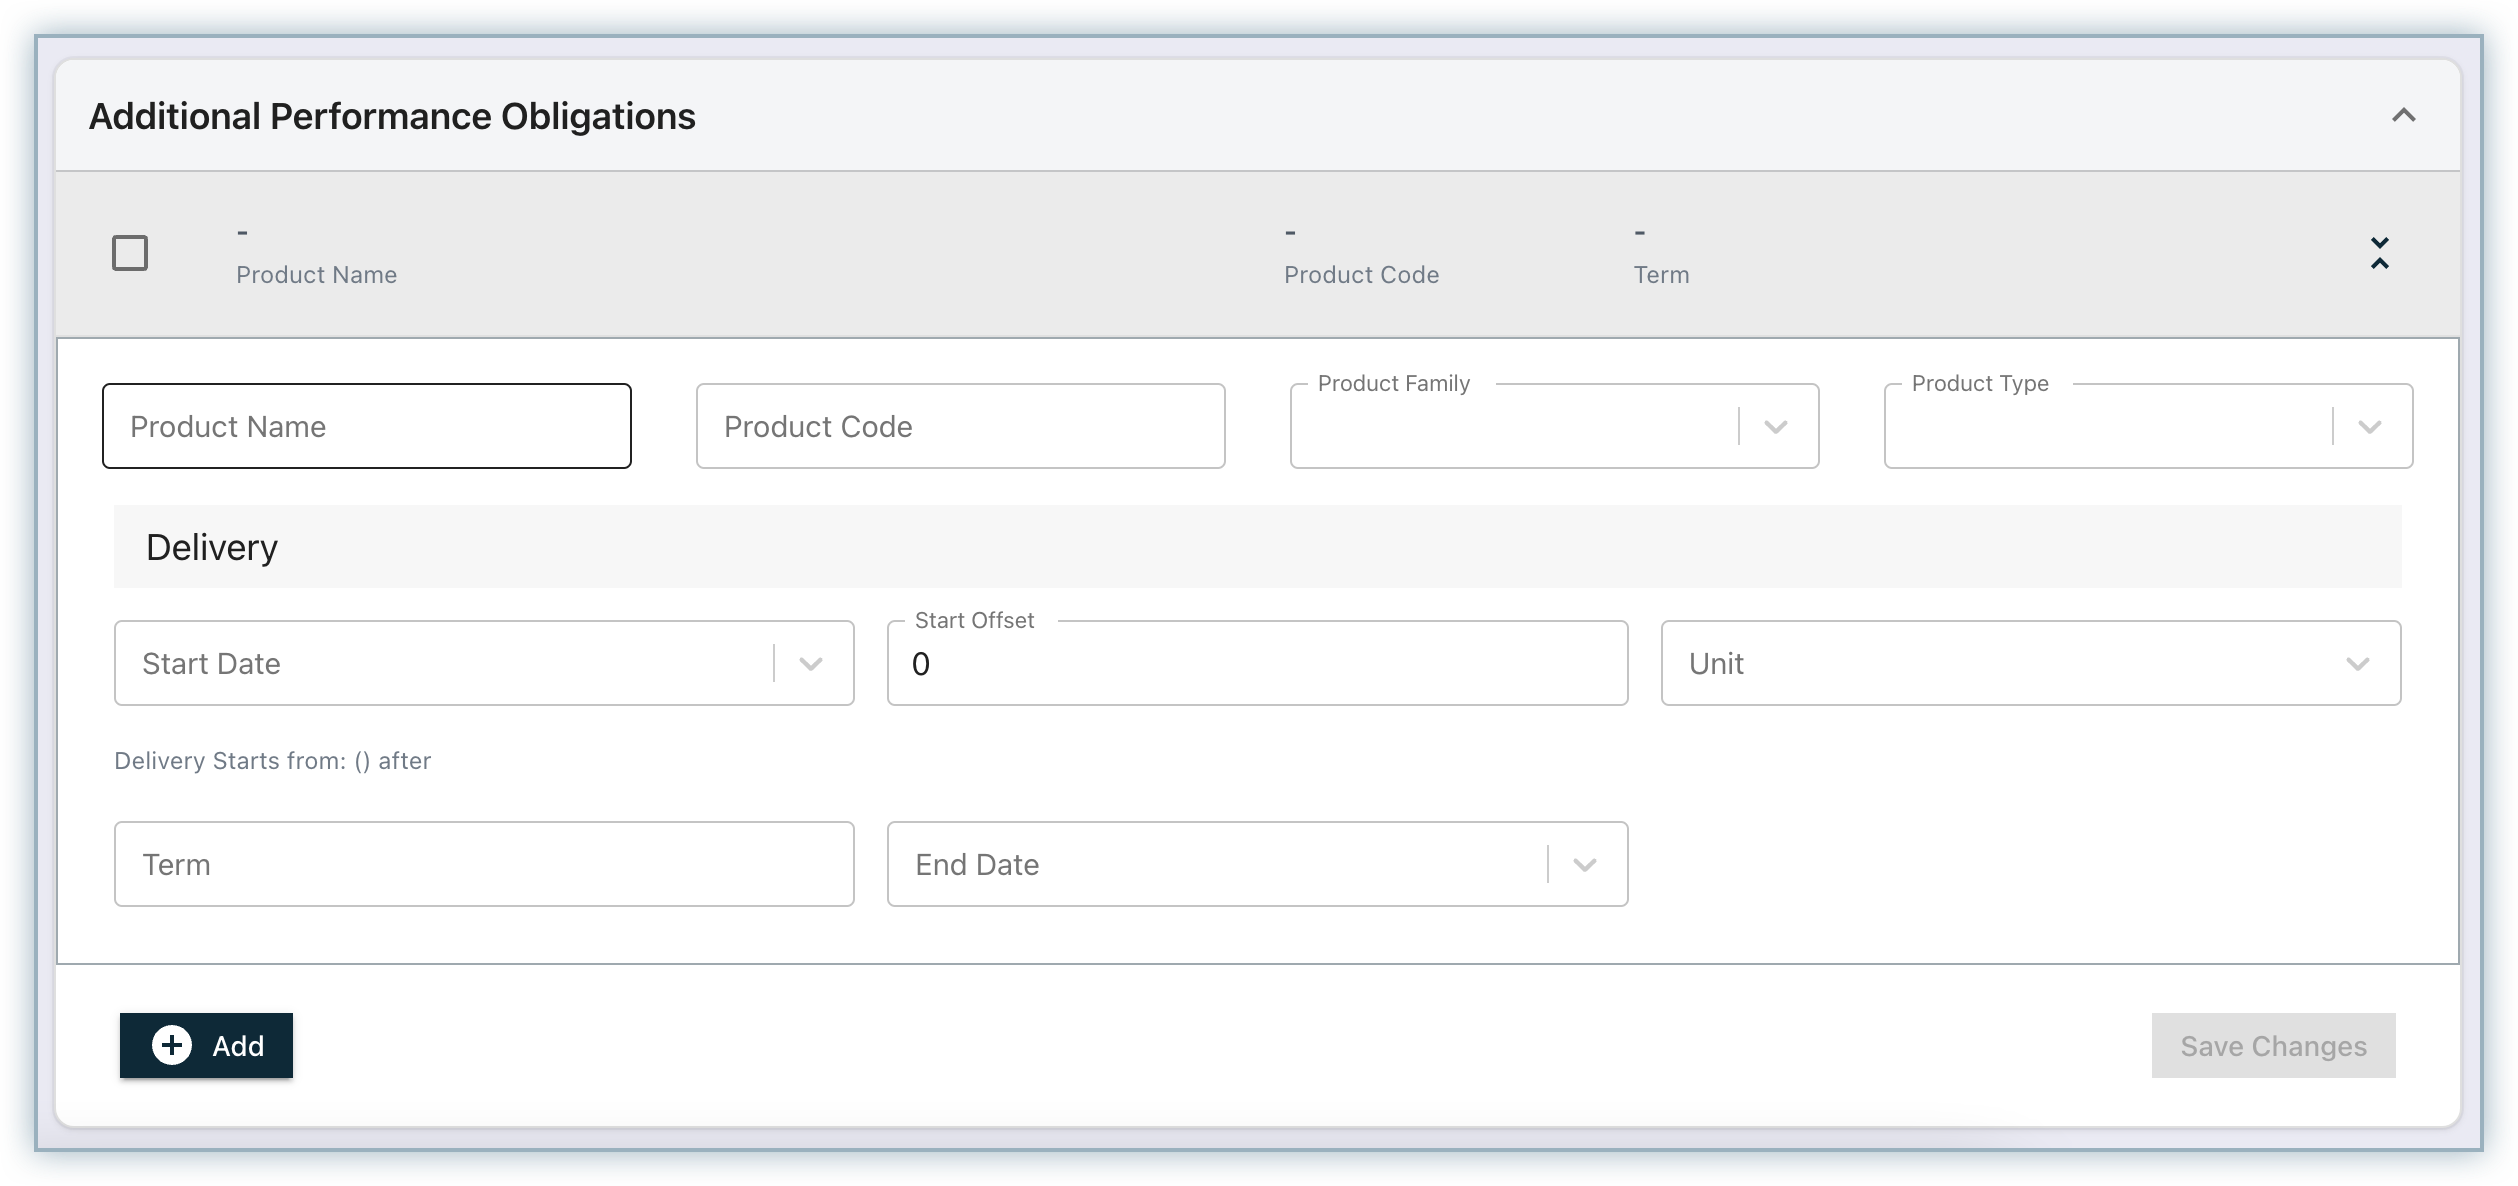Expand the Unit dropdown chevron
Image resolution: width=2518 pixels, height=1186 pixels.
[2357, 664]
